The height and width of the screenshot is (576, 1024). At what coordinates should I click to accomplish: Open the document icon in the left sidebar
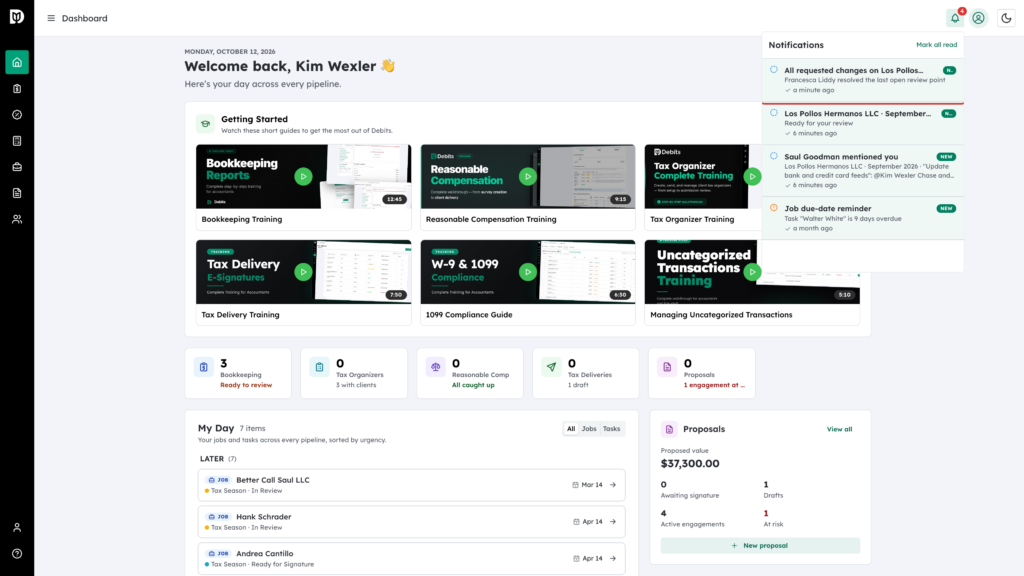(x=17, y=193)
